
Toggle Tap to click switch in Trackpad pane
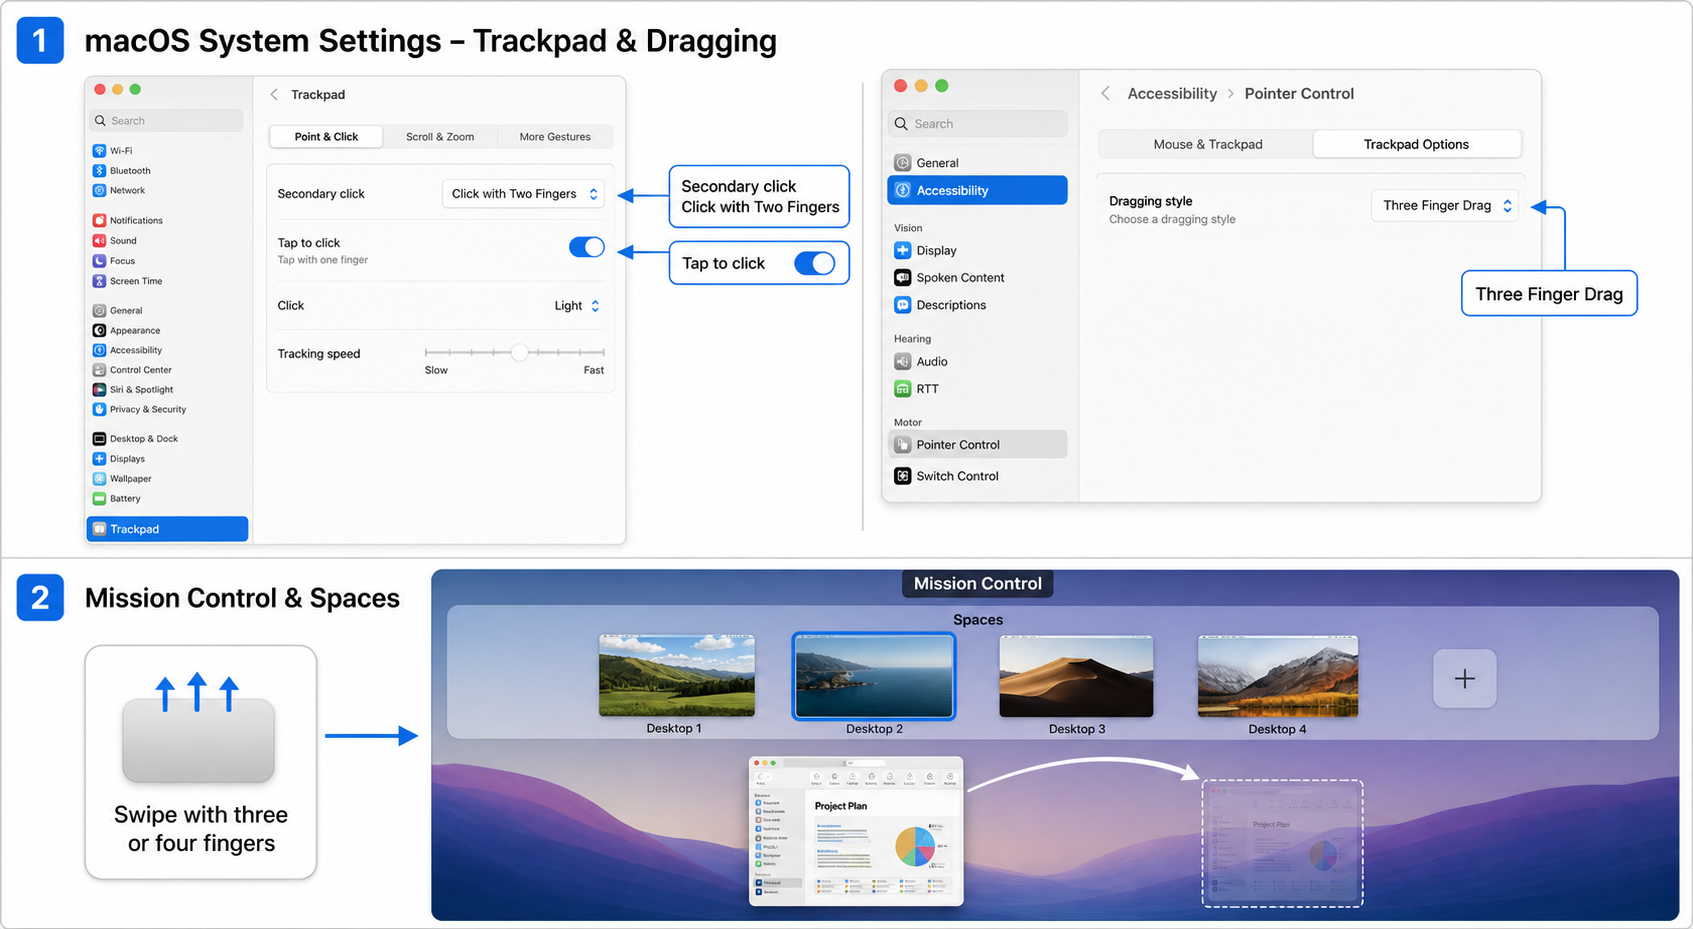587,247
